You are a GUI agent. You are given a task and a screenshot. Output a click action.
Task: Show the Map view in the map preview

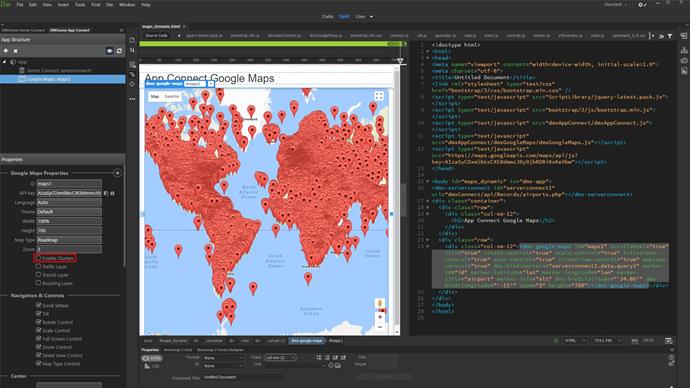(x=155, y=96)
